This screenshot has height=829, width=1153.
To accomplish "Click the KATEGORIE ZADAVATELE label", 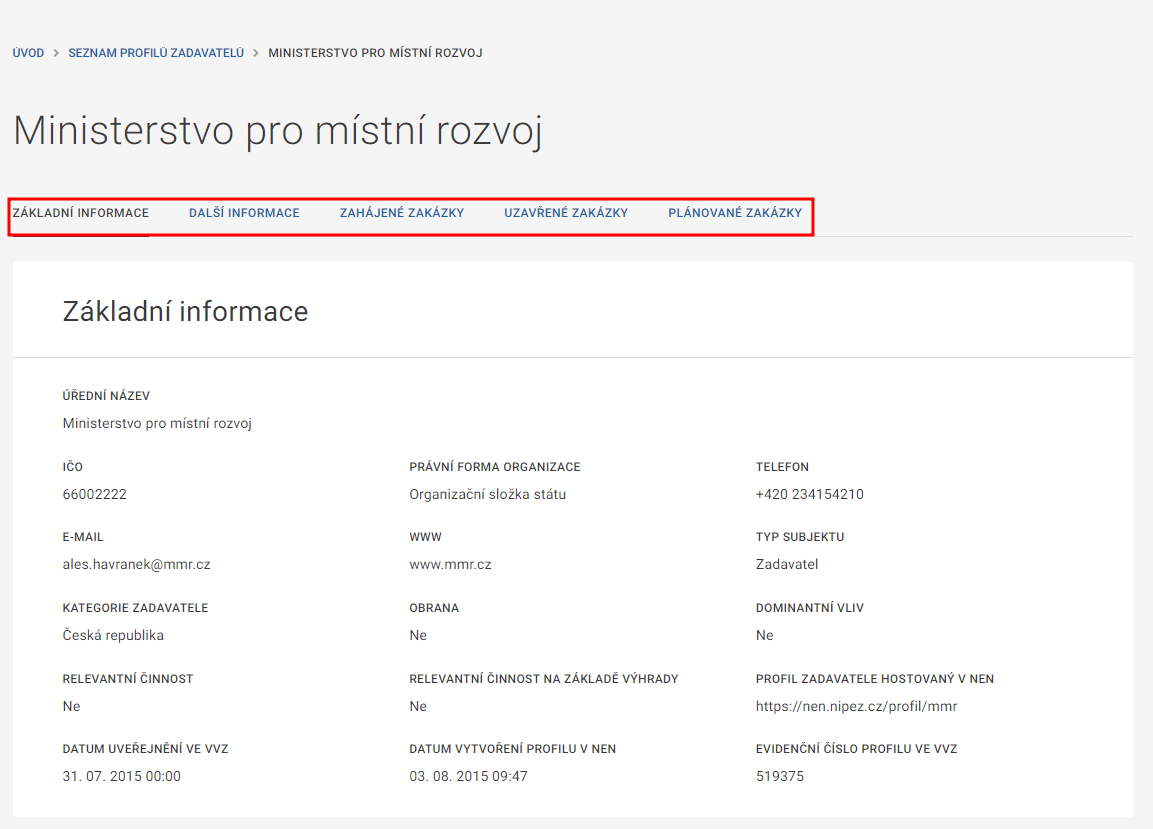I will pyautogui.click(x=135, y=608).
